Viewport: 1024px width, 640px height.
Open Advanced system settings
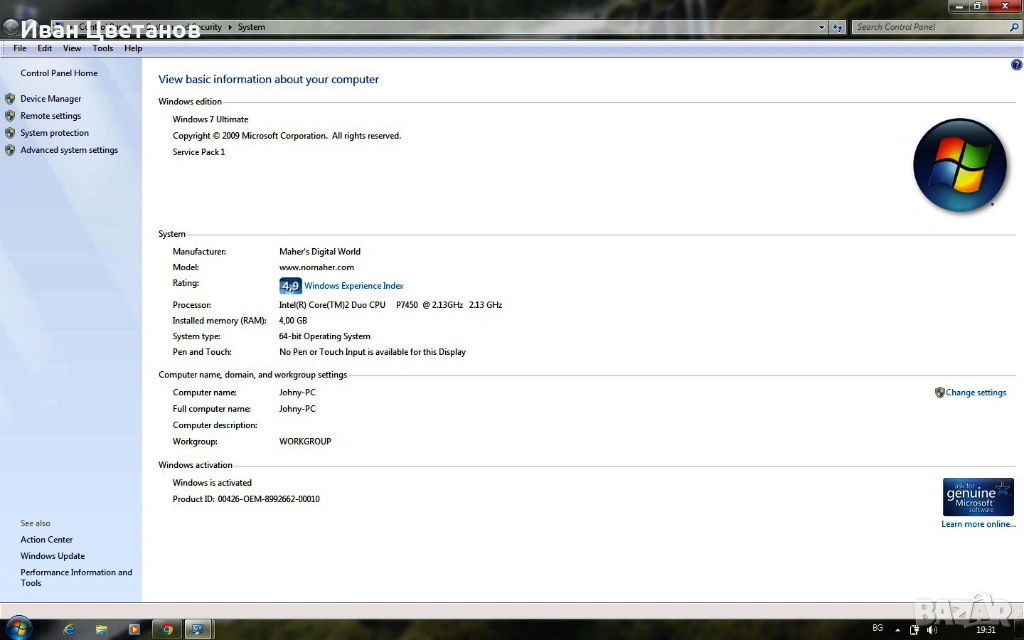click(69, 150)
